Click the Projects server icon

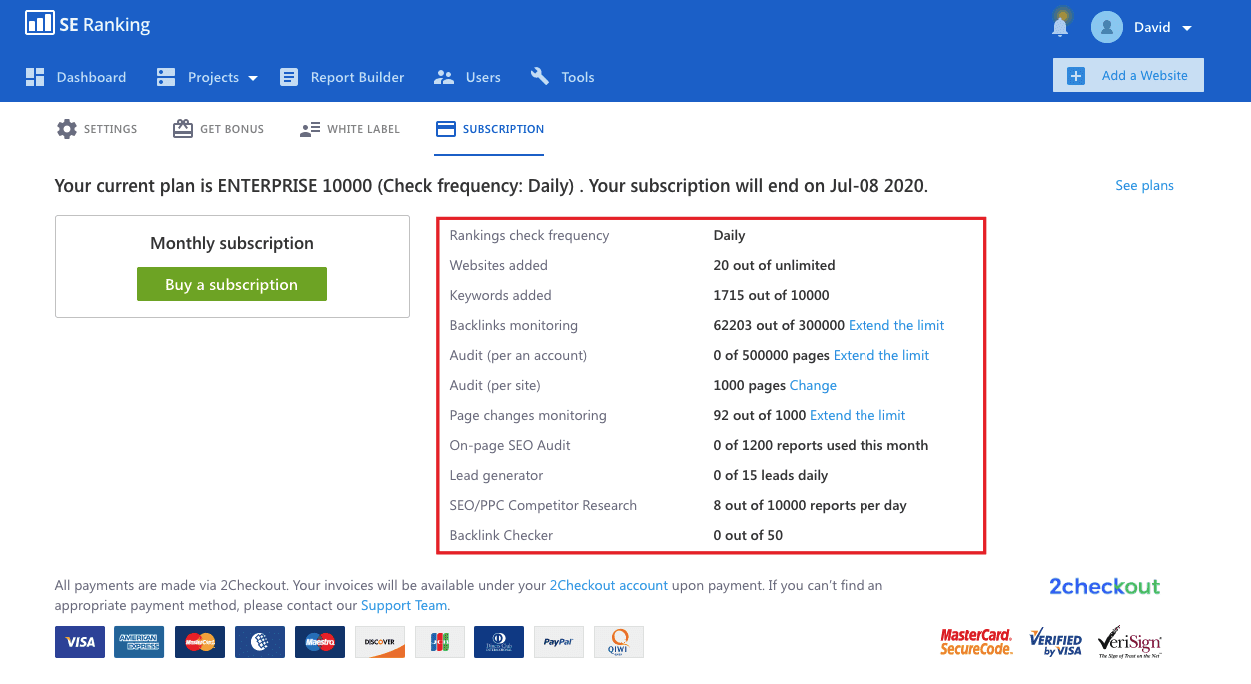pos(166,77)
